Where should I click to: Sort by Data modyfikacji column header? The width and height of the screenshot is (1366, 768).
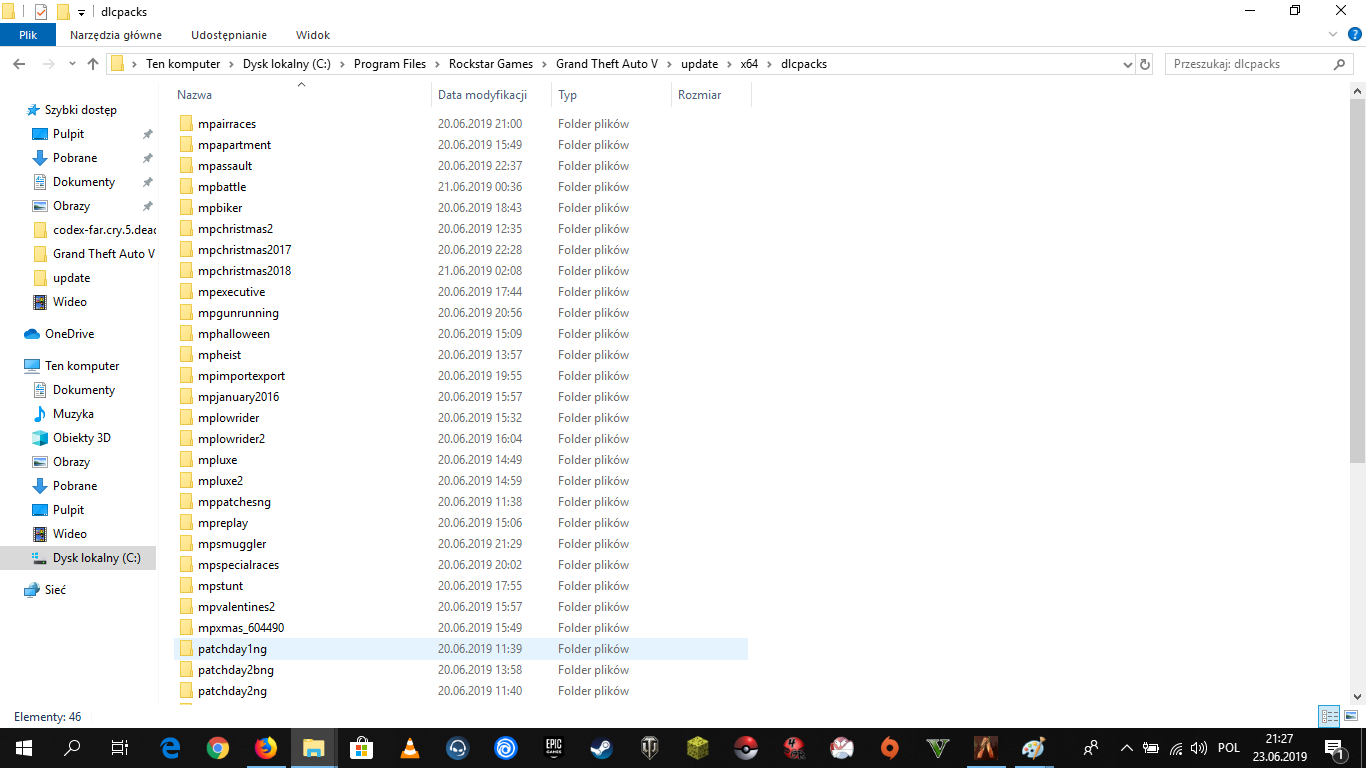493,95
